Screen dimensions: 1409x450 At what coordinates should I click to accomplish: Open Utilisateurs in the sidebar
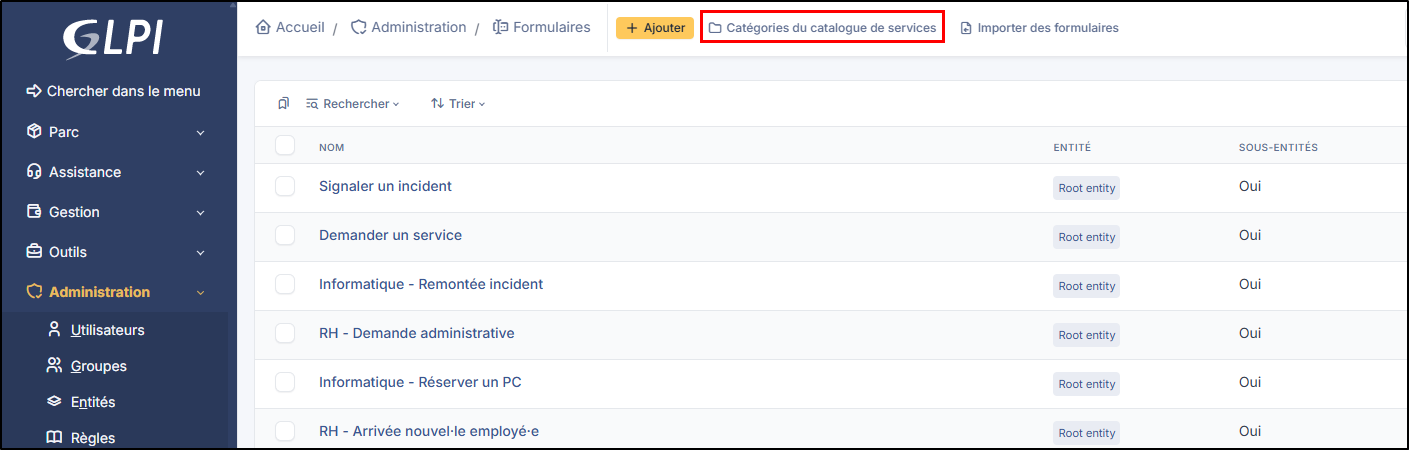coord(108,330)
